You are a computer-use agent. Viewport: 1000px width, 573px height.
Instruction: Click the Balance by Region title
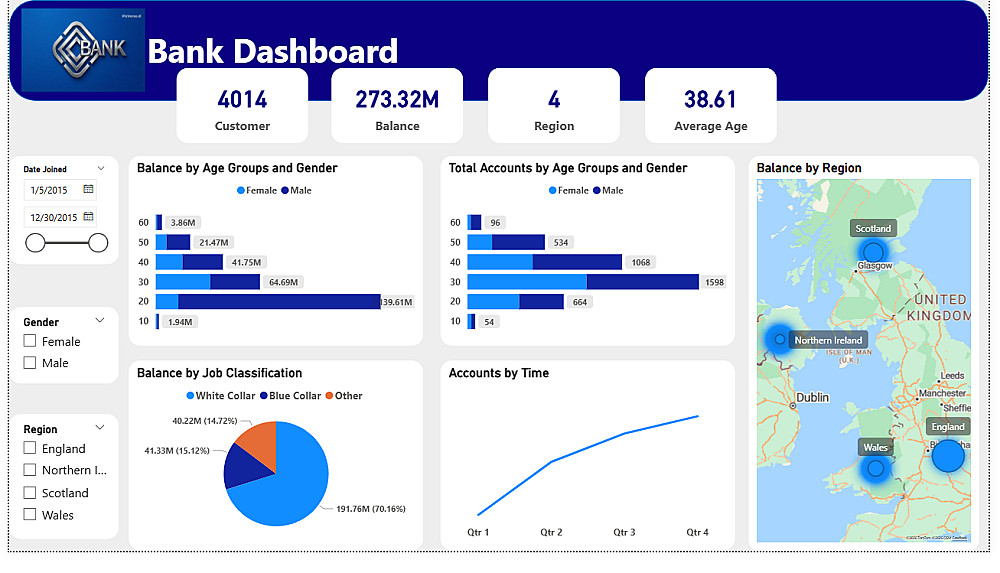point(809,168)
